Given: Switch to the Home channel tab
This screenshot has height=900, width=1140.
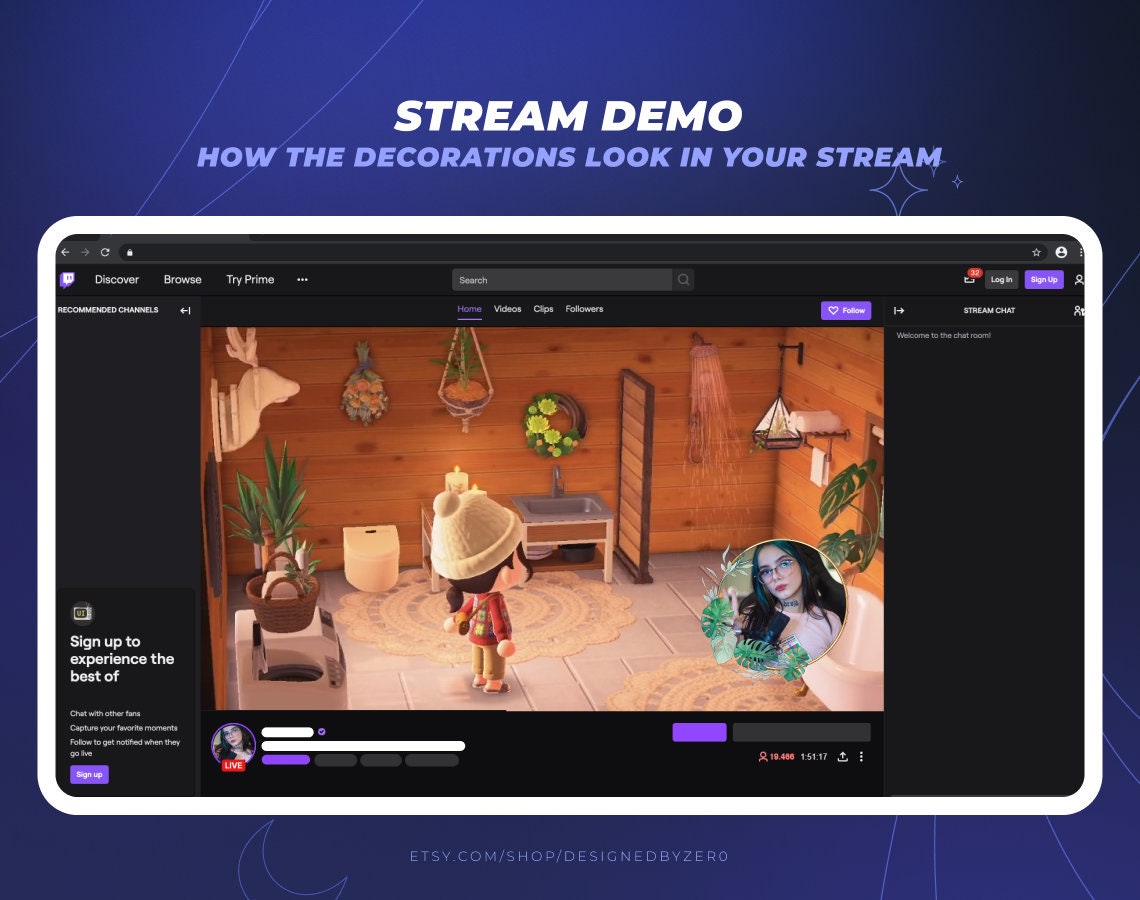Looking at the screenshot, I should tap(469, 309).
